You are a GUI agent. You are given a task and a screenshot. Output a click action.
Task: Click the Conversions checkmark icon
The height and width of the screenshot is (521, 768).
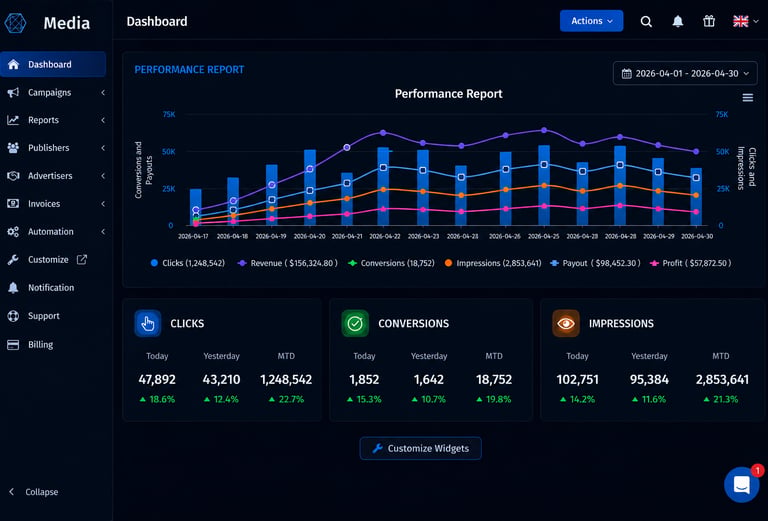[x=355, y=323]
